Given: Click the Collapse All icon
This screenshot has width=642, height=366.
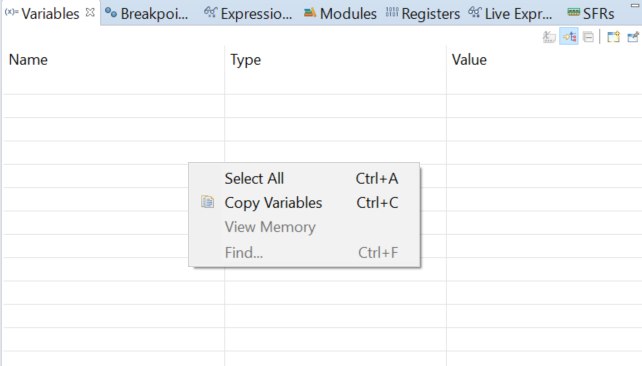Looking at the screenshot, I should click(588, 37).
